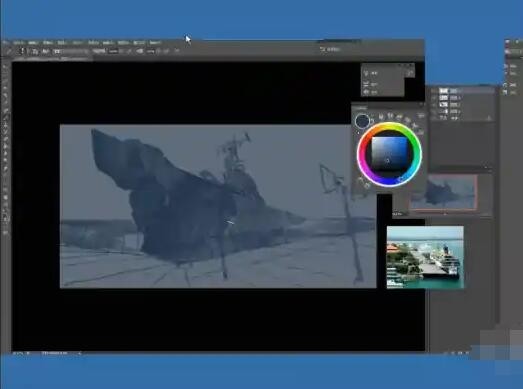523x389 pixels.
Task: Click the airbrush icon in the options bar
Action: [x=140, y=51]
